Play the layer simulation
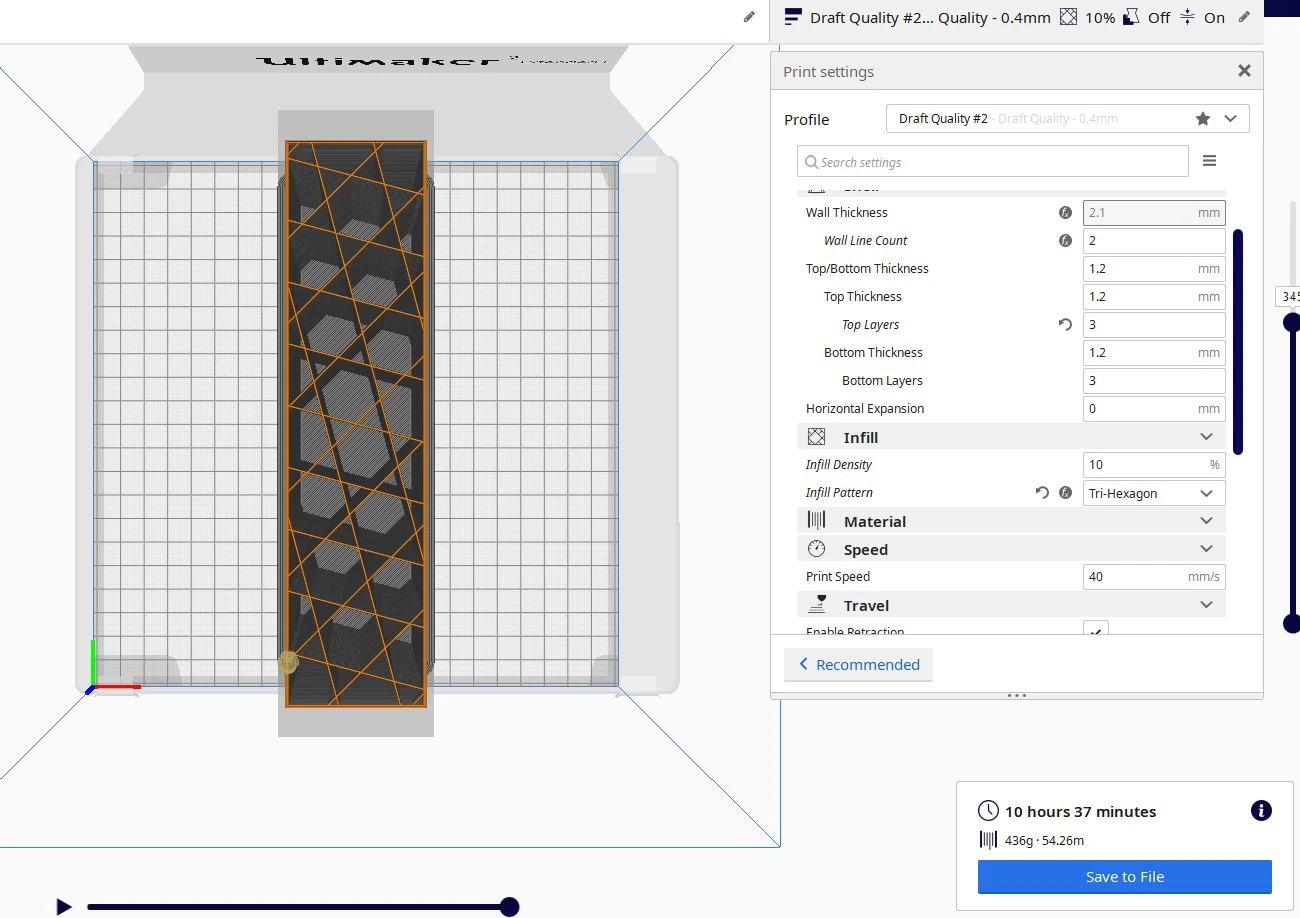This screenshot has width=1300, height=918. coord(64,907)
